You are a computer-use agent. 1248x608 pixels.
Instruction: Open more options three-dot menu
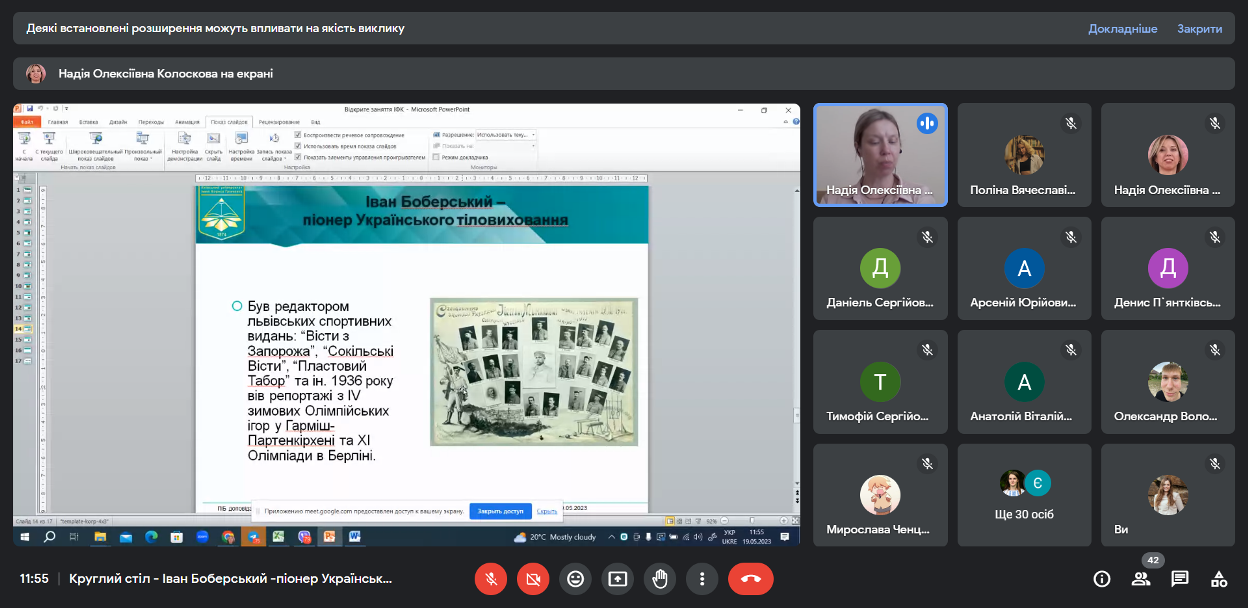point(703,578)
